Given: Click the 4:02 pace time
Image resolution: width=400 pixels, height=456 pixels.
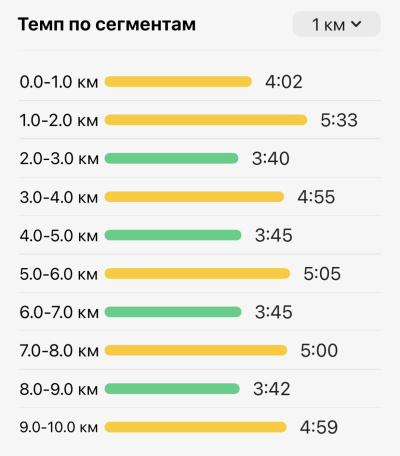Looking at the screenshot, I should pyautogui.click(x=284, y=82).
